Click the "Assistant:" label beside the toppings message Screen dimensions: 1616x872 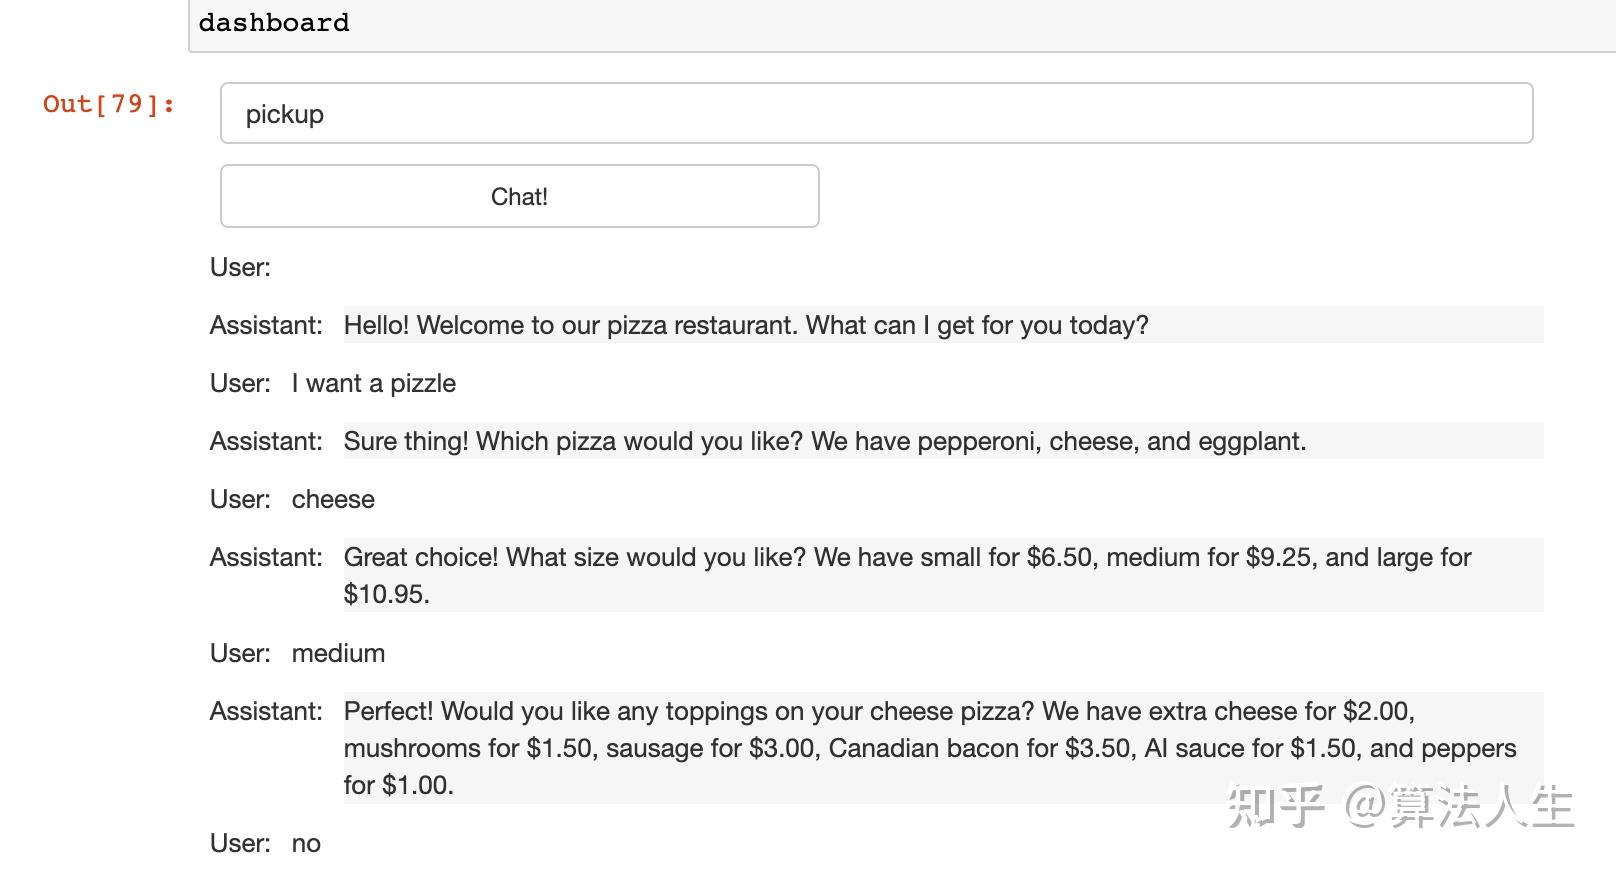pos(266,711)
